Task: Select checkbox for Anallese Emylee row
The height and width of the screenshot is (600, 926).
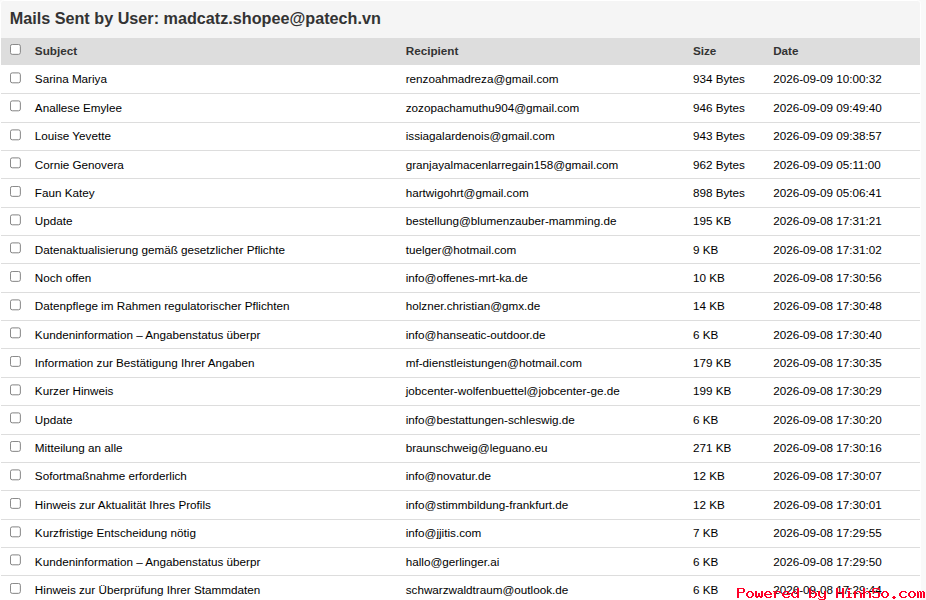Action: tap(15, 106)
